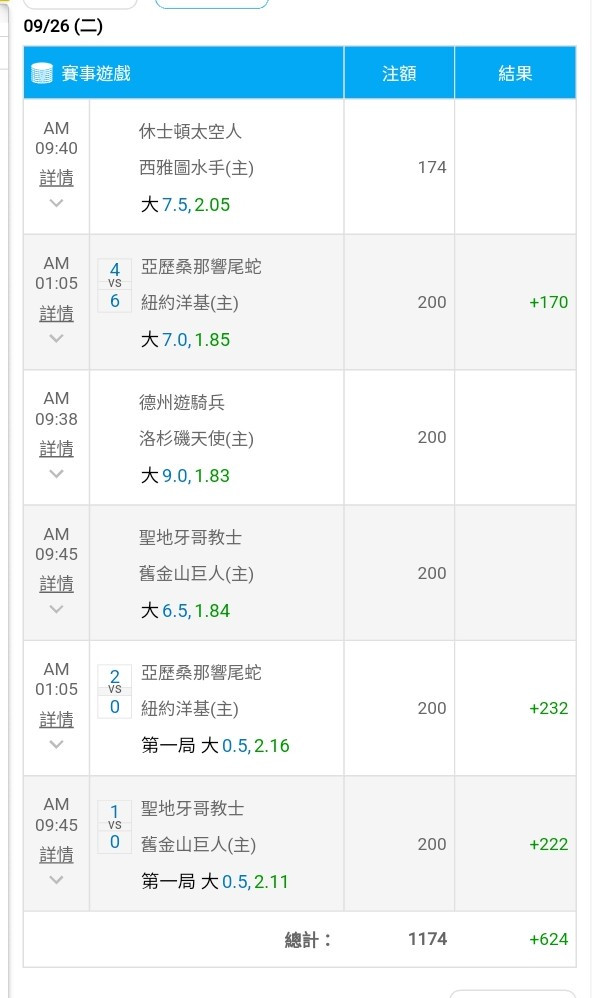
Task: Click the coin stack icon beside 賽事遊戲
Action: (41, 74)
